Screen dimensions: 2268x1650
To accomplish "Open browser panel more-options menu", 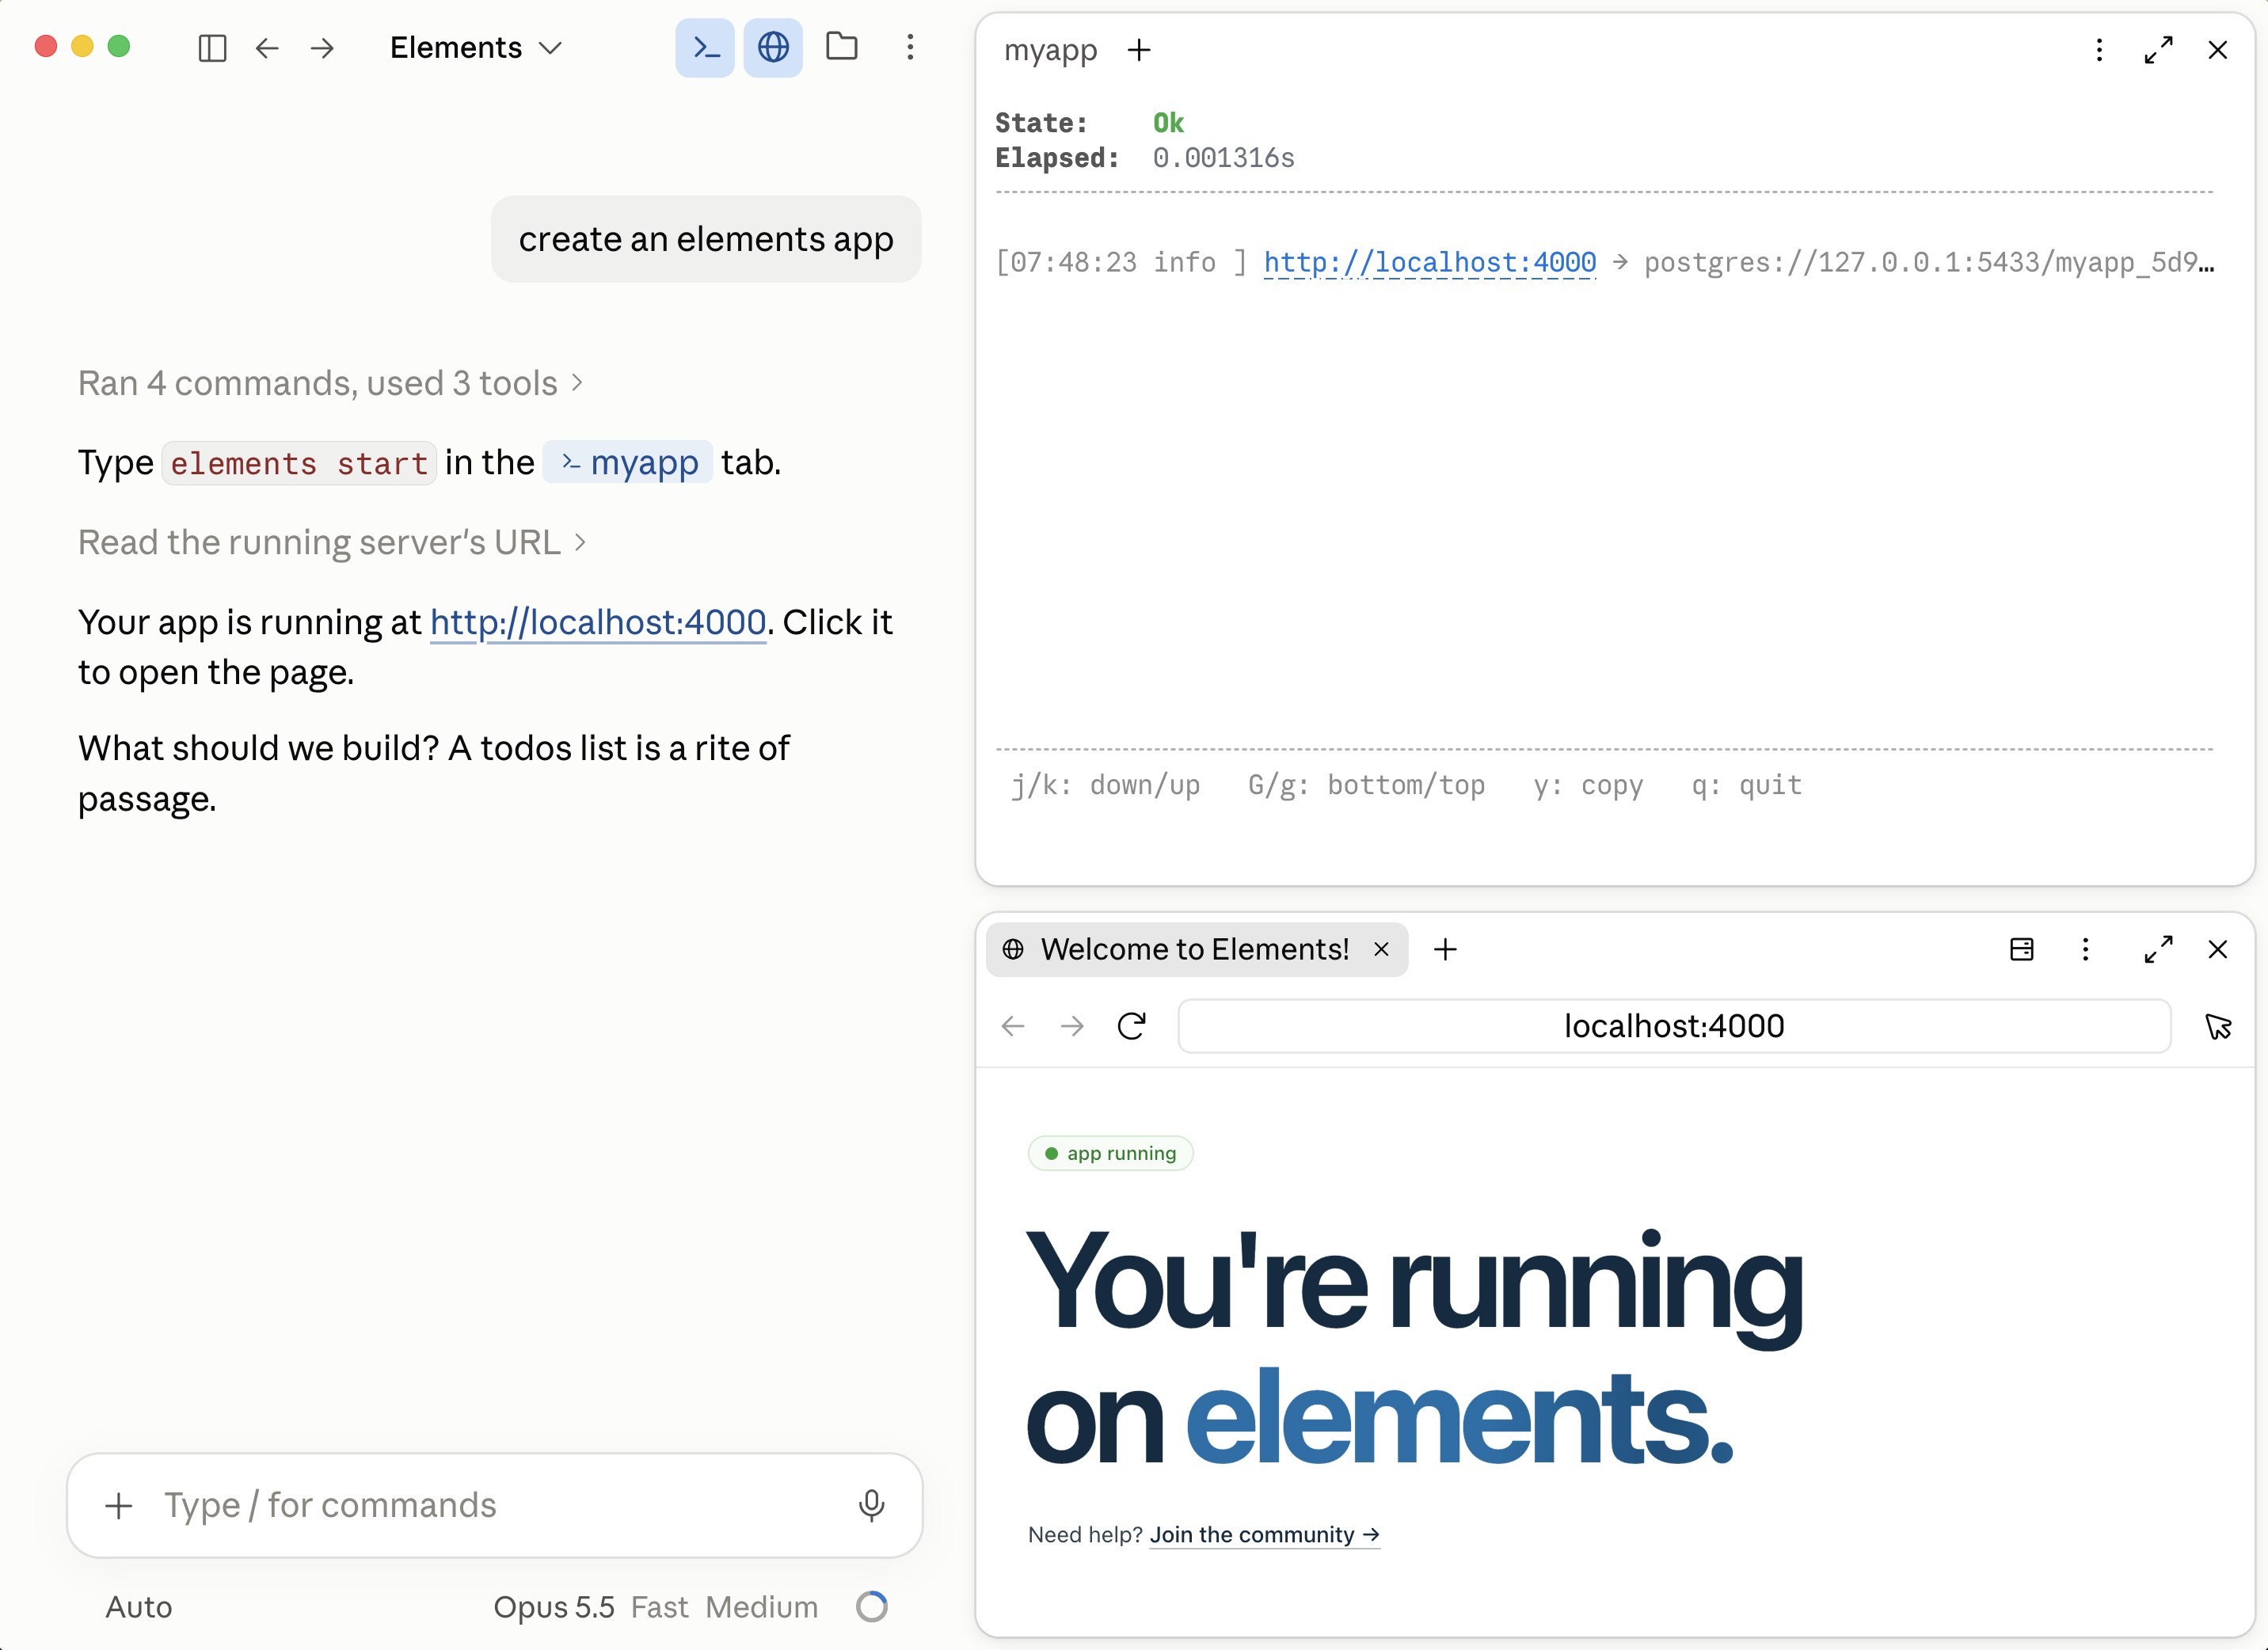I will [2085, 949].
